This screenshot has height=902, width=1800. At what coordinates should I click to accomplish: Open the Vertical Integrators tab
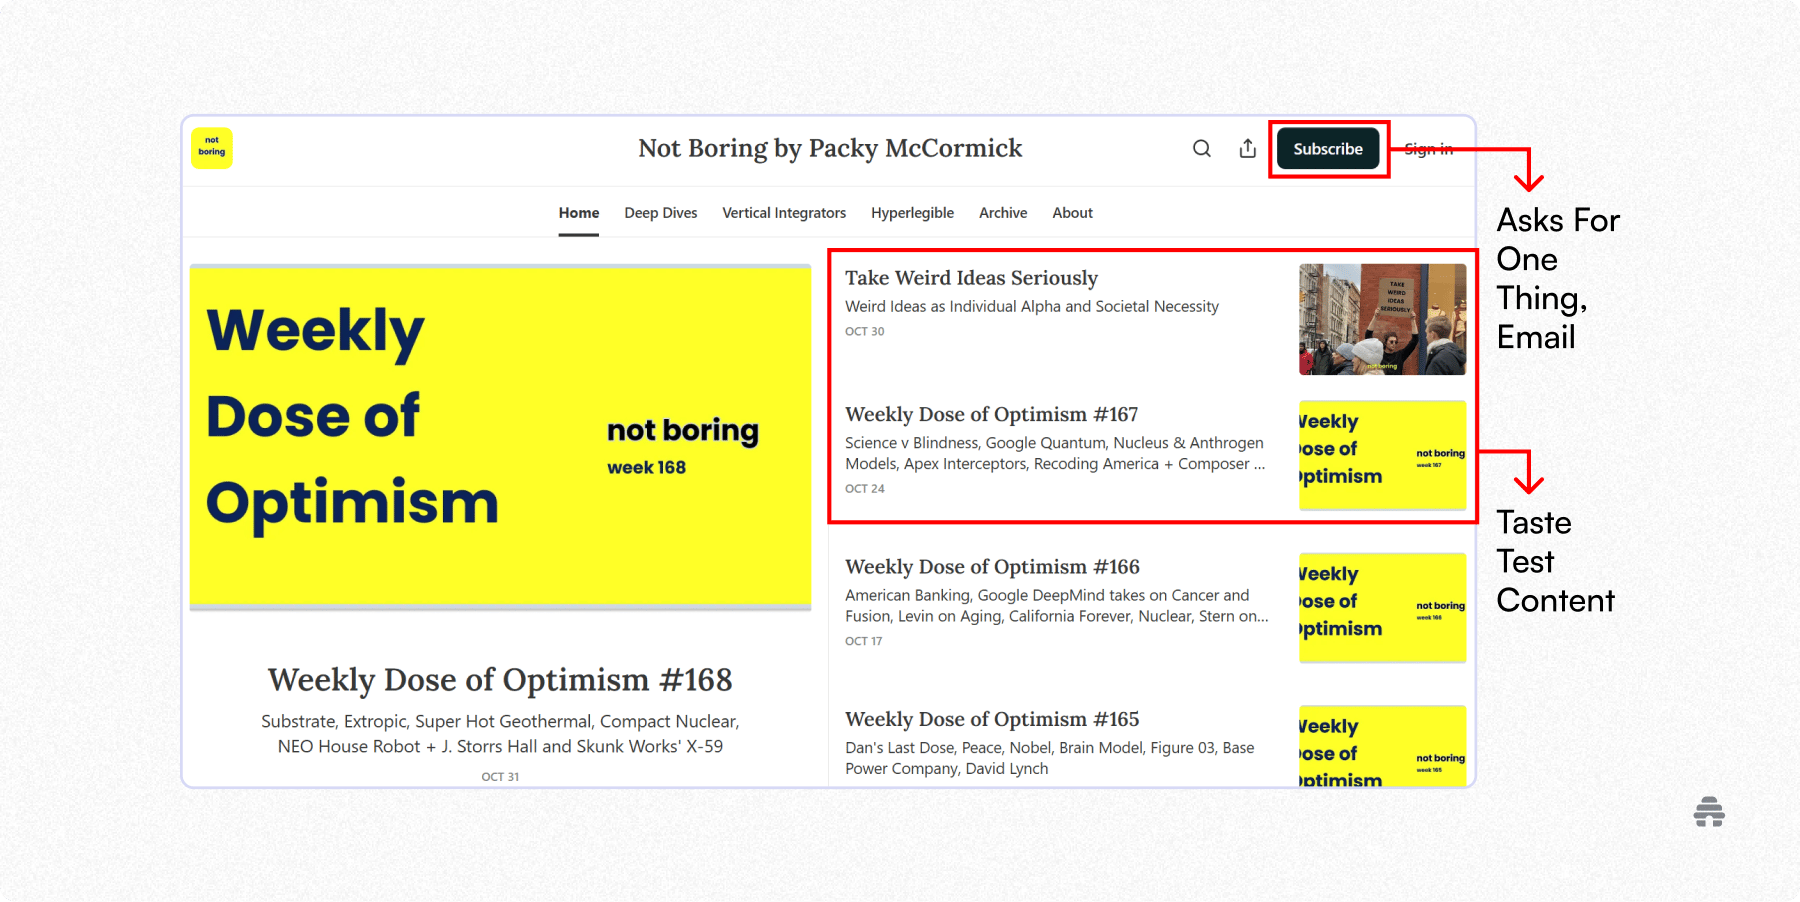point(784,213)
